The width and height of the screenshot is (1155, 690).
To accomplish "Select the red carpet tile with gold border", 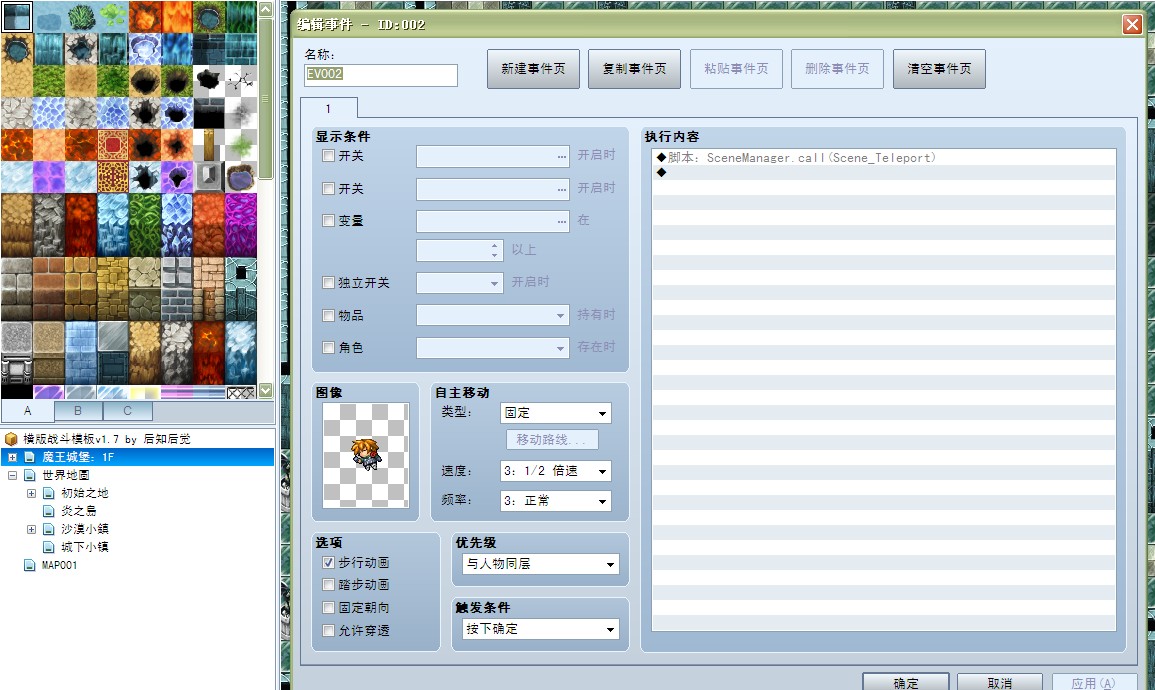I will coord(113,144).
